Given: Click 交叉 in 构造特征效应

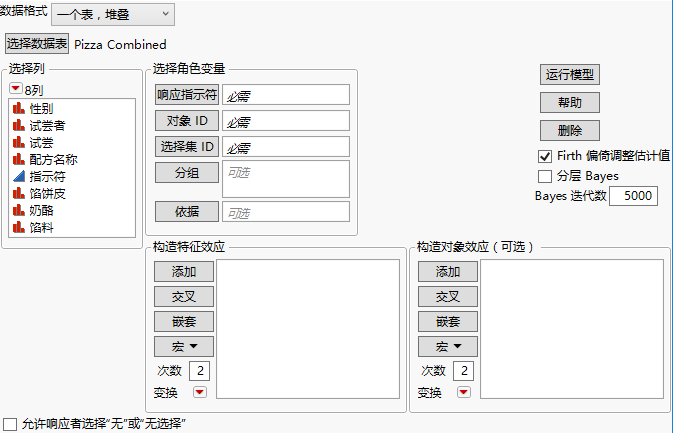Looking at the screenshot, I should coord(184,297).
